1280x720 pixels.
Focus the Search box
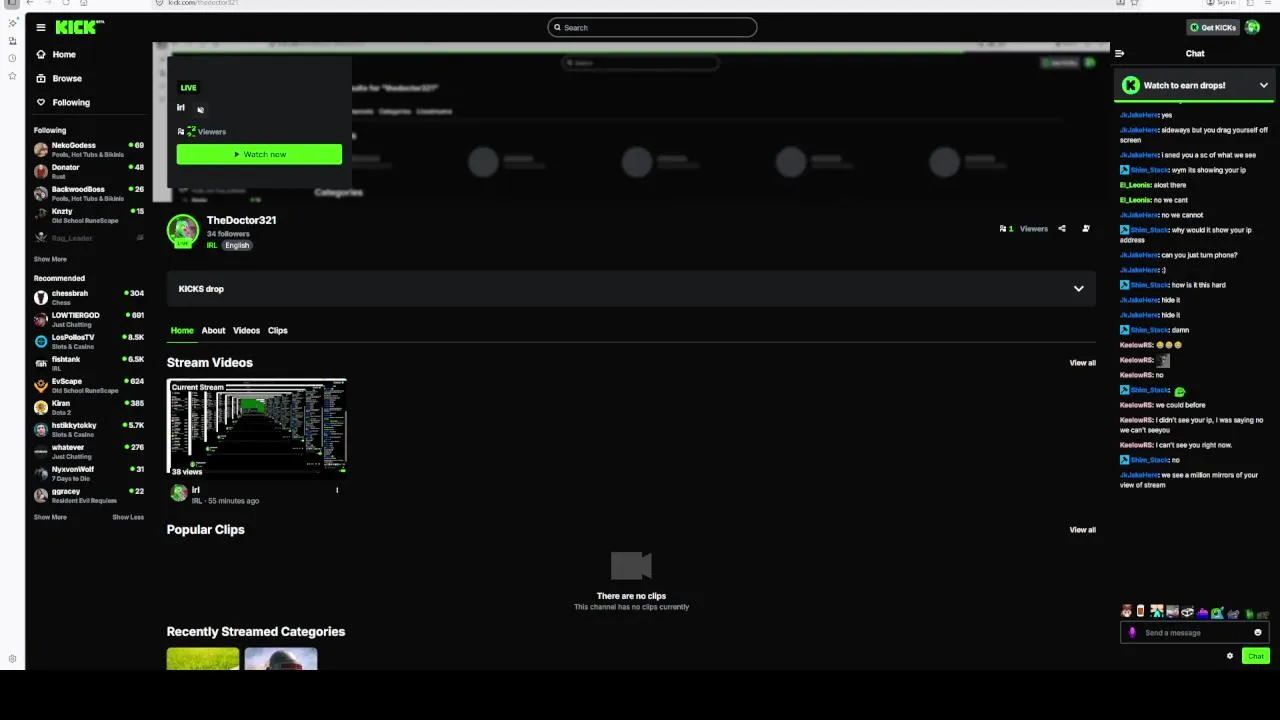652,27
